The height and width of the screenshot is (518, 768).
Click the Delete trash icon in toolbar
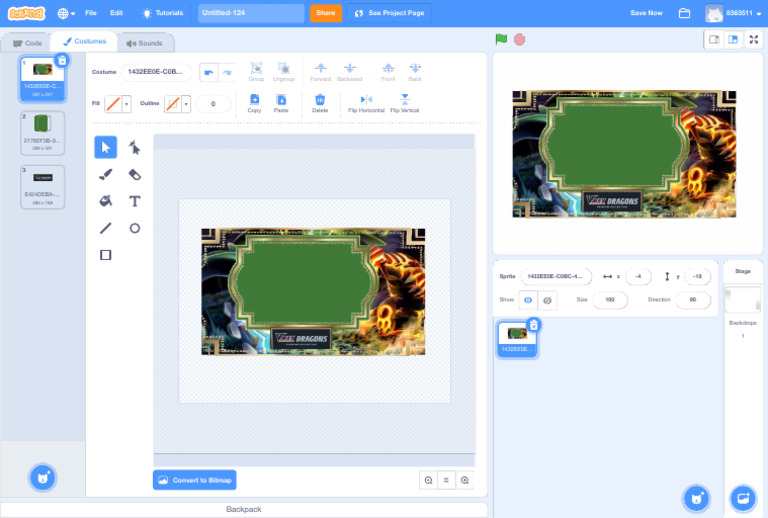click(320, 103)
